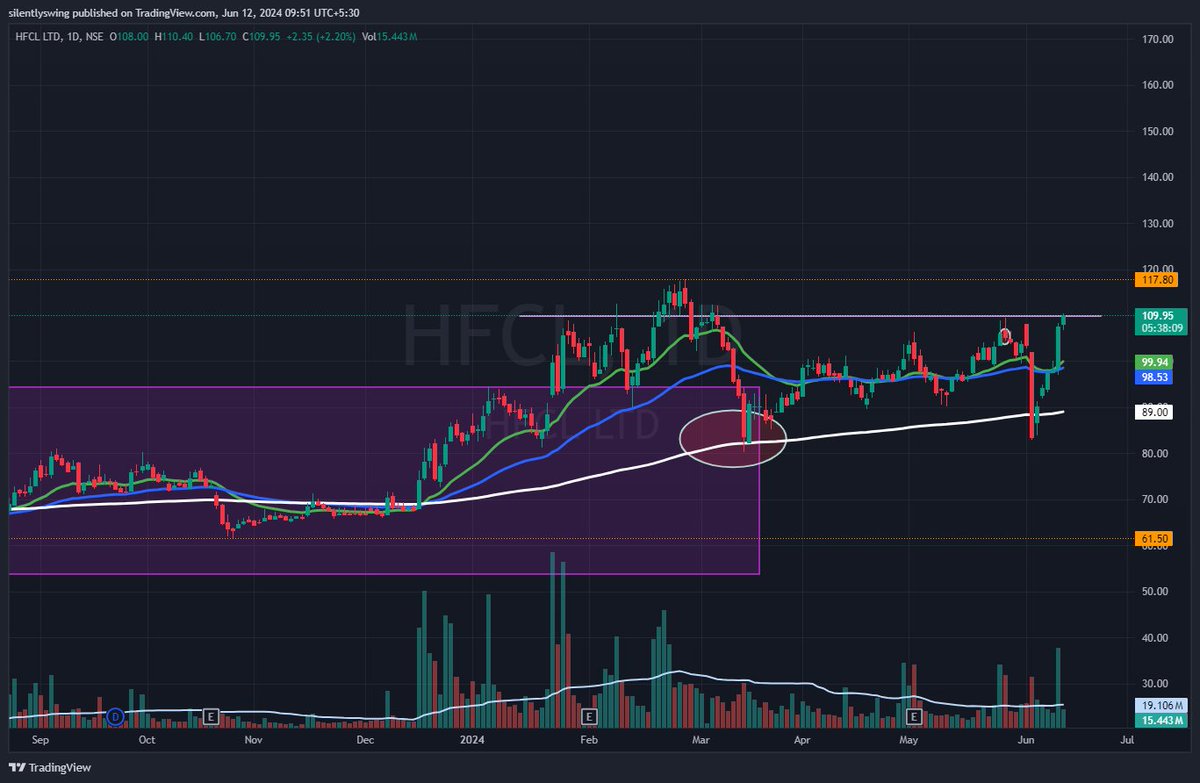Click the Sep label on time axis

[x=40, y=741]
